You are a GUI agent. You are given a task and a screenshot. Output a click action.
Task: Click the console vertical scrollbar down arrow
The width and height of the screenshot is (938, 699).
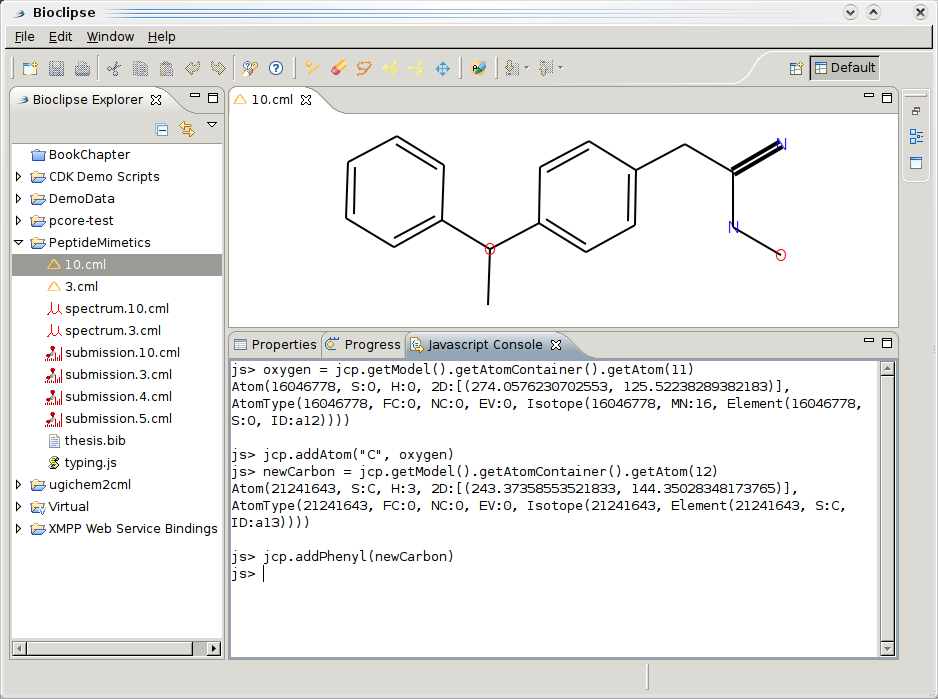[886, 649]
